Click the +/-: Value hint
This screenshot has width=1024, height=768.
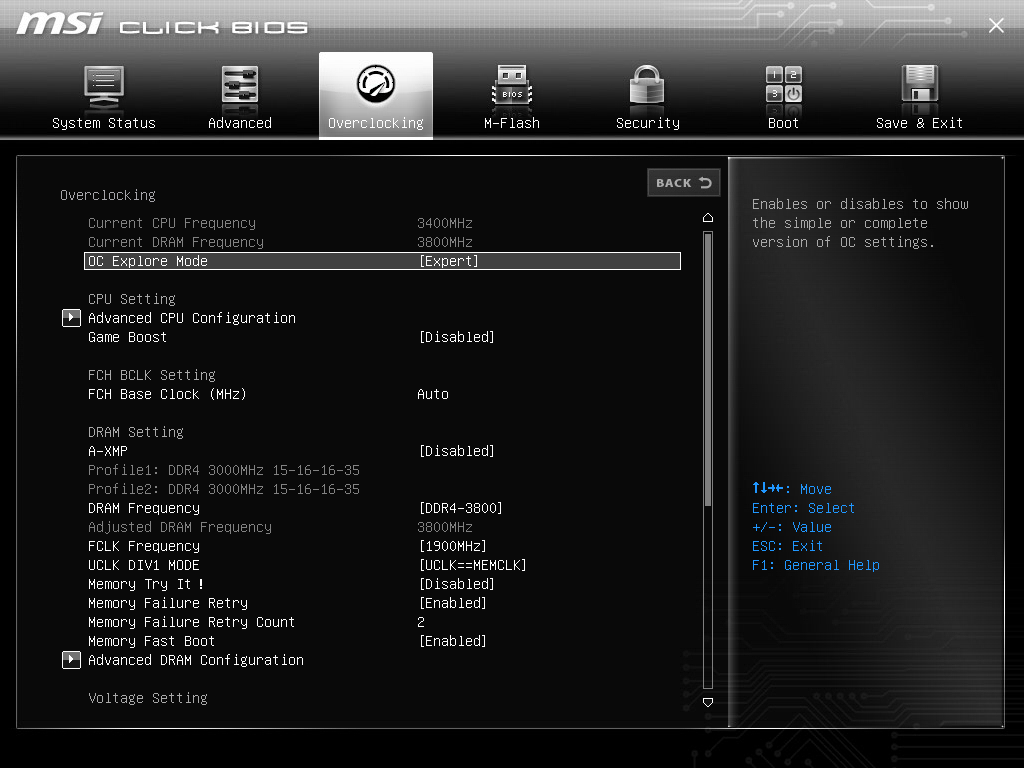792,527
